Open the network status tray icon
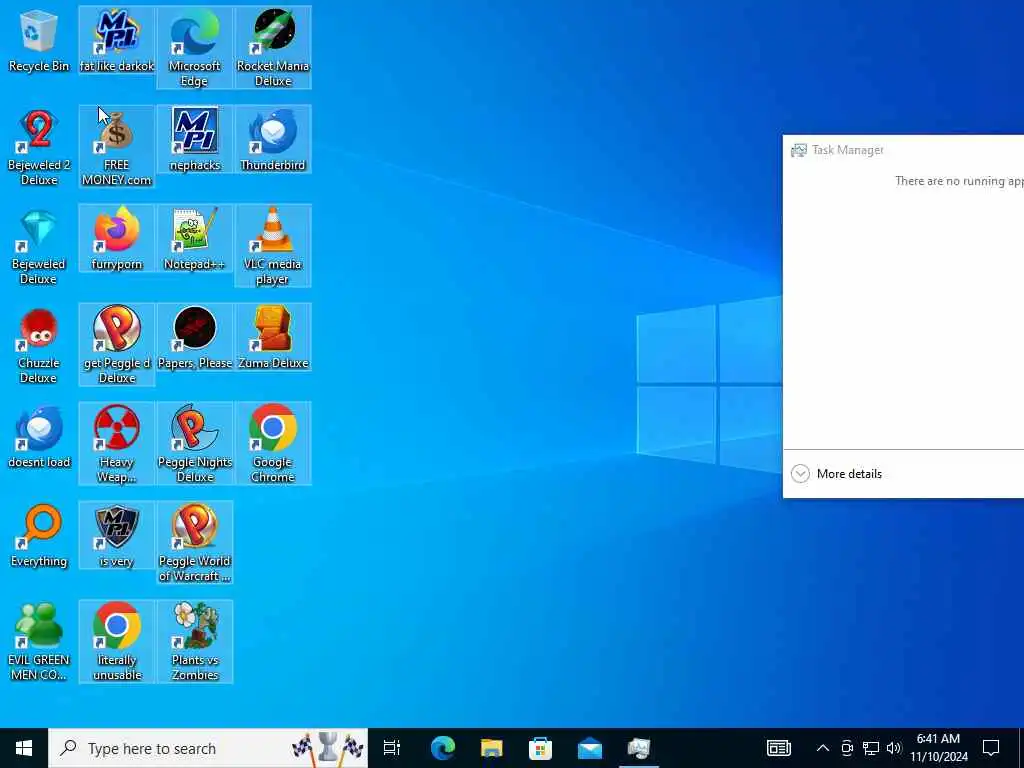Viewport: 1024px width, 768px height. pos(871,748)
